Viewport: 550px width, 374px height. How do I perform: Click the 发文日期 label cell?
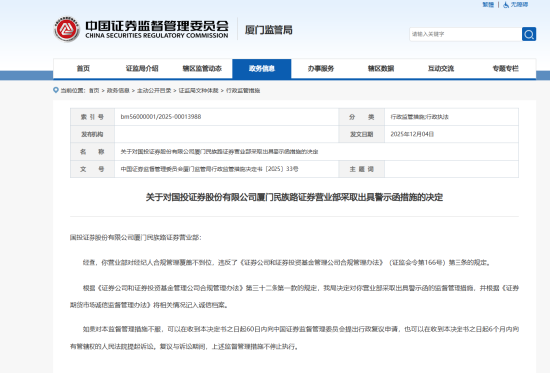[x=362, y=134]
